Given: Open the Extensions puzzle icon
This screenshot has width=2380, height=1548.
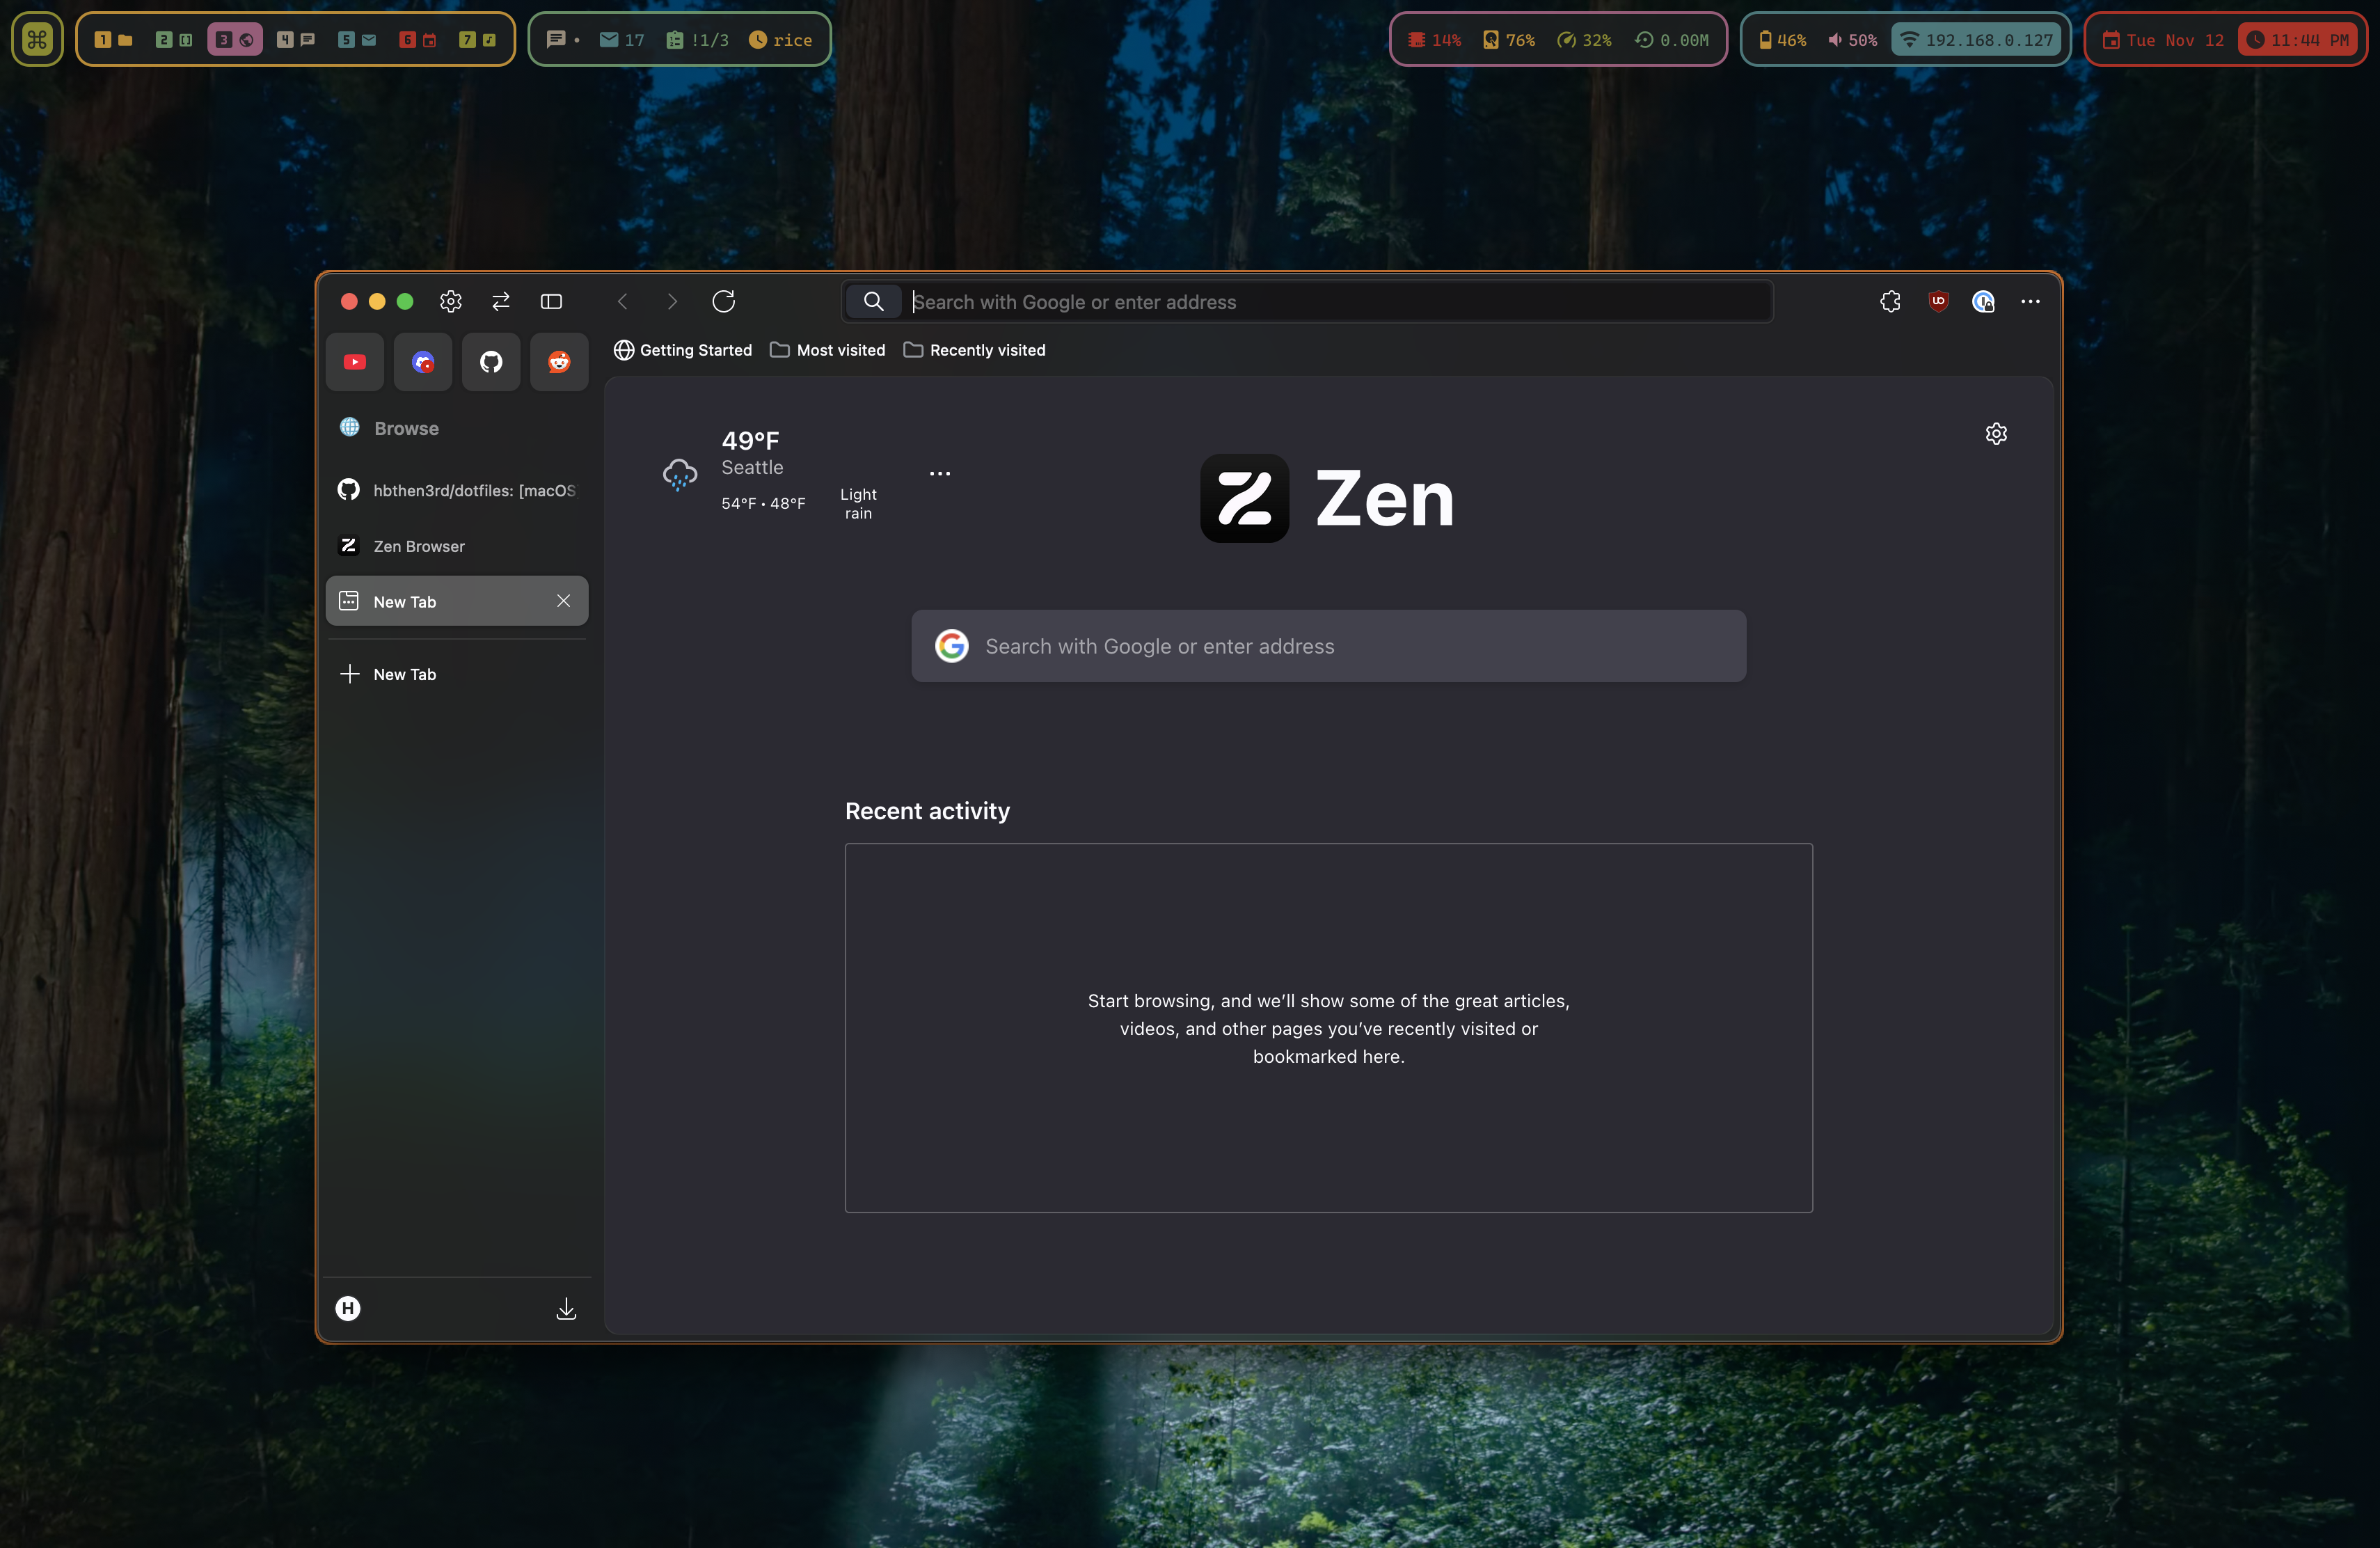Looking at the screenshot, I should point(1890,301).
